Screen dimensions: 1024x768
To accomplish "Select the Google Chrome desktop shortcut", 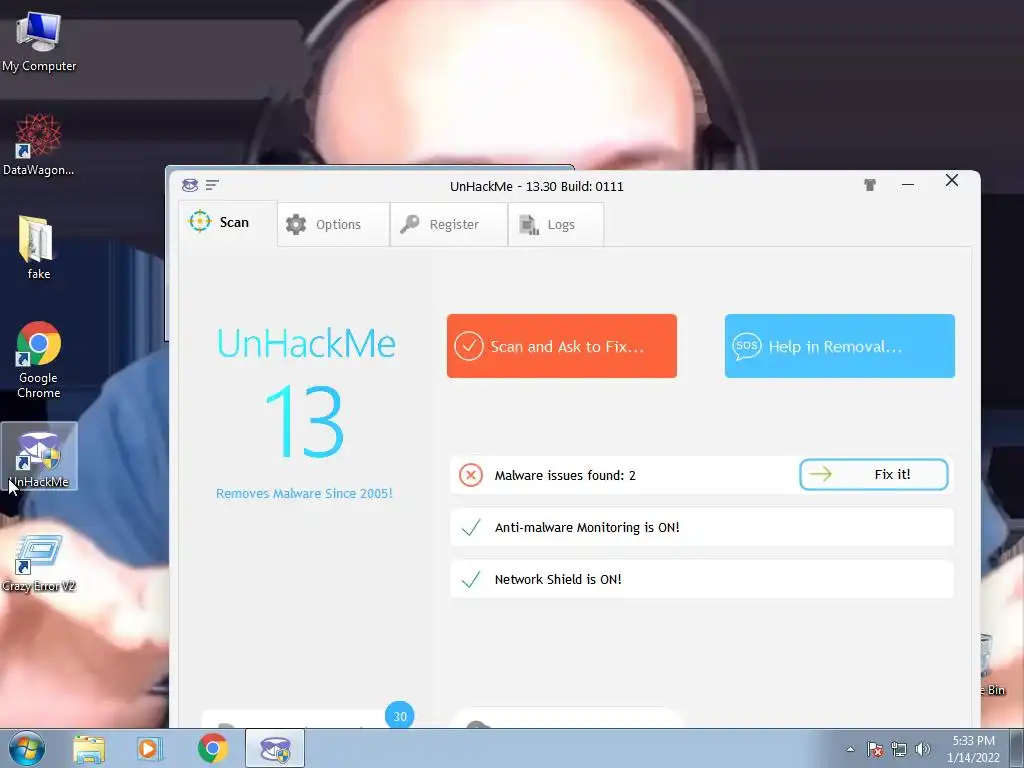I will (x=39, y=359).
